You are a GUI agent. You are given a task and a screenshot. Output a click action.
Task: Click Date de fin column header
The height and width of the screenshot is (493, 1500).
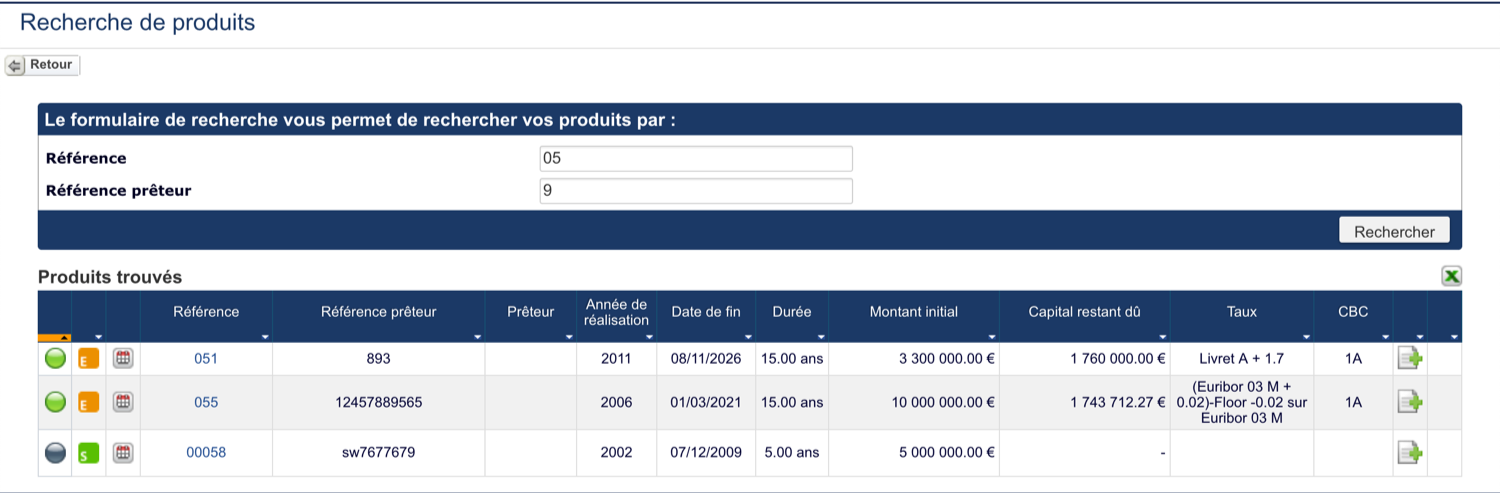(706, 312)
